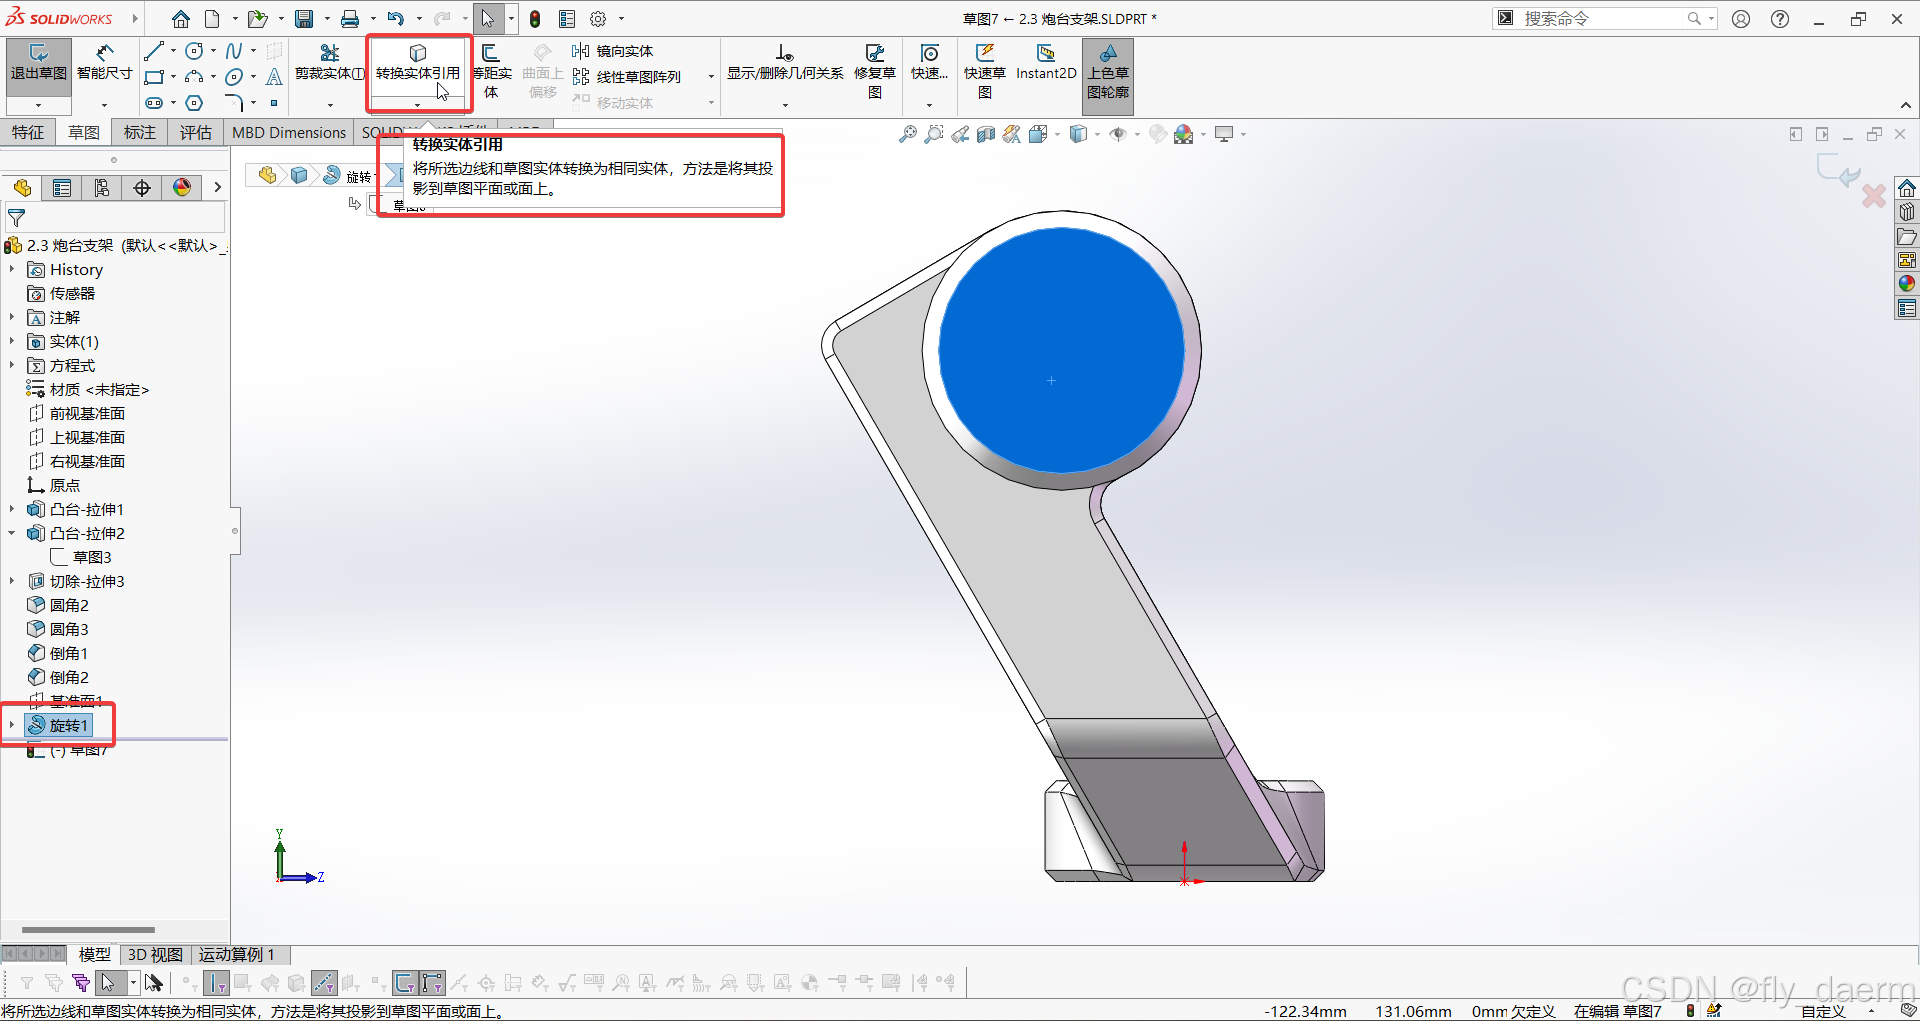This screenshot has width=1920, height=1021.
Task: Click the Undo icon
Action: click(396, 18)
